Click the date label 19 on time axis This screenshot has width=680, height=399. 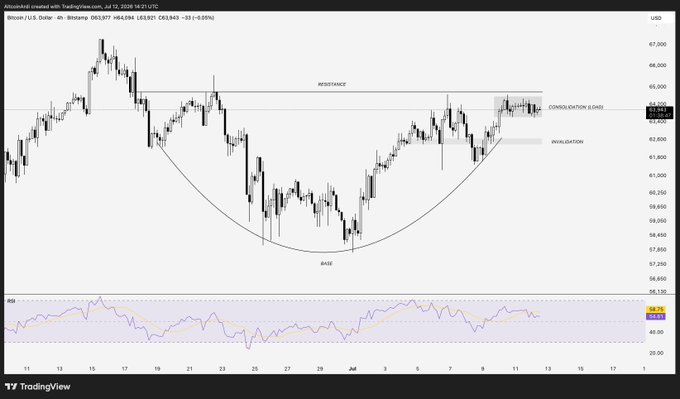point(157,369)
